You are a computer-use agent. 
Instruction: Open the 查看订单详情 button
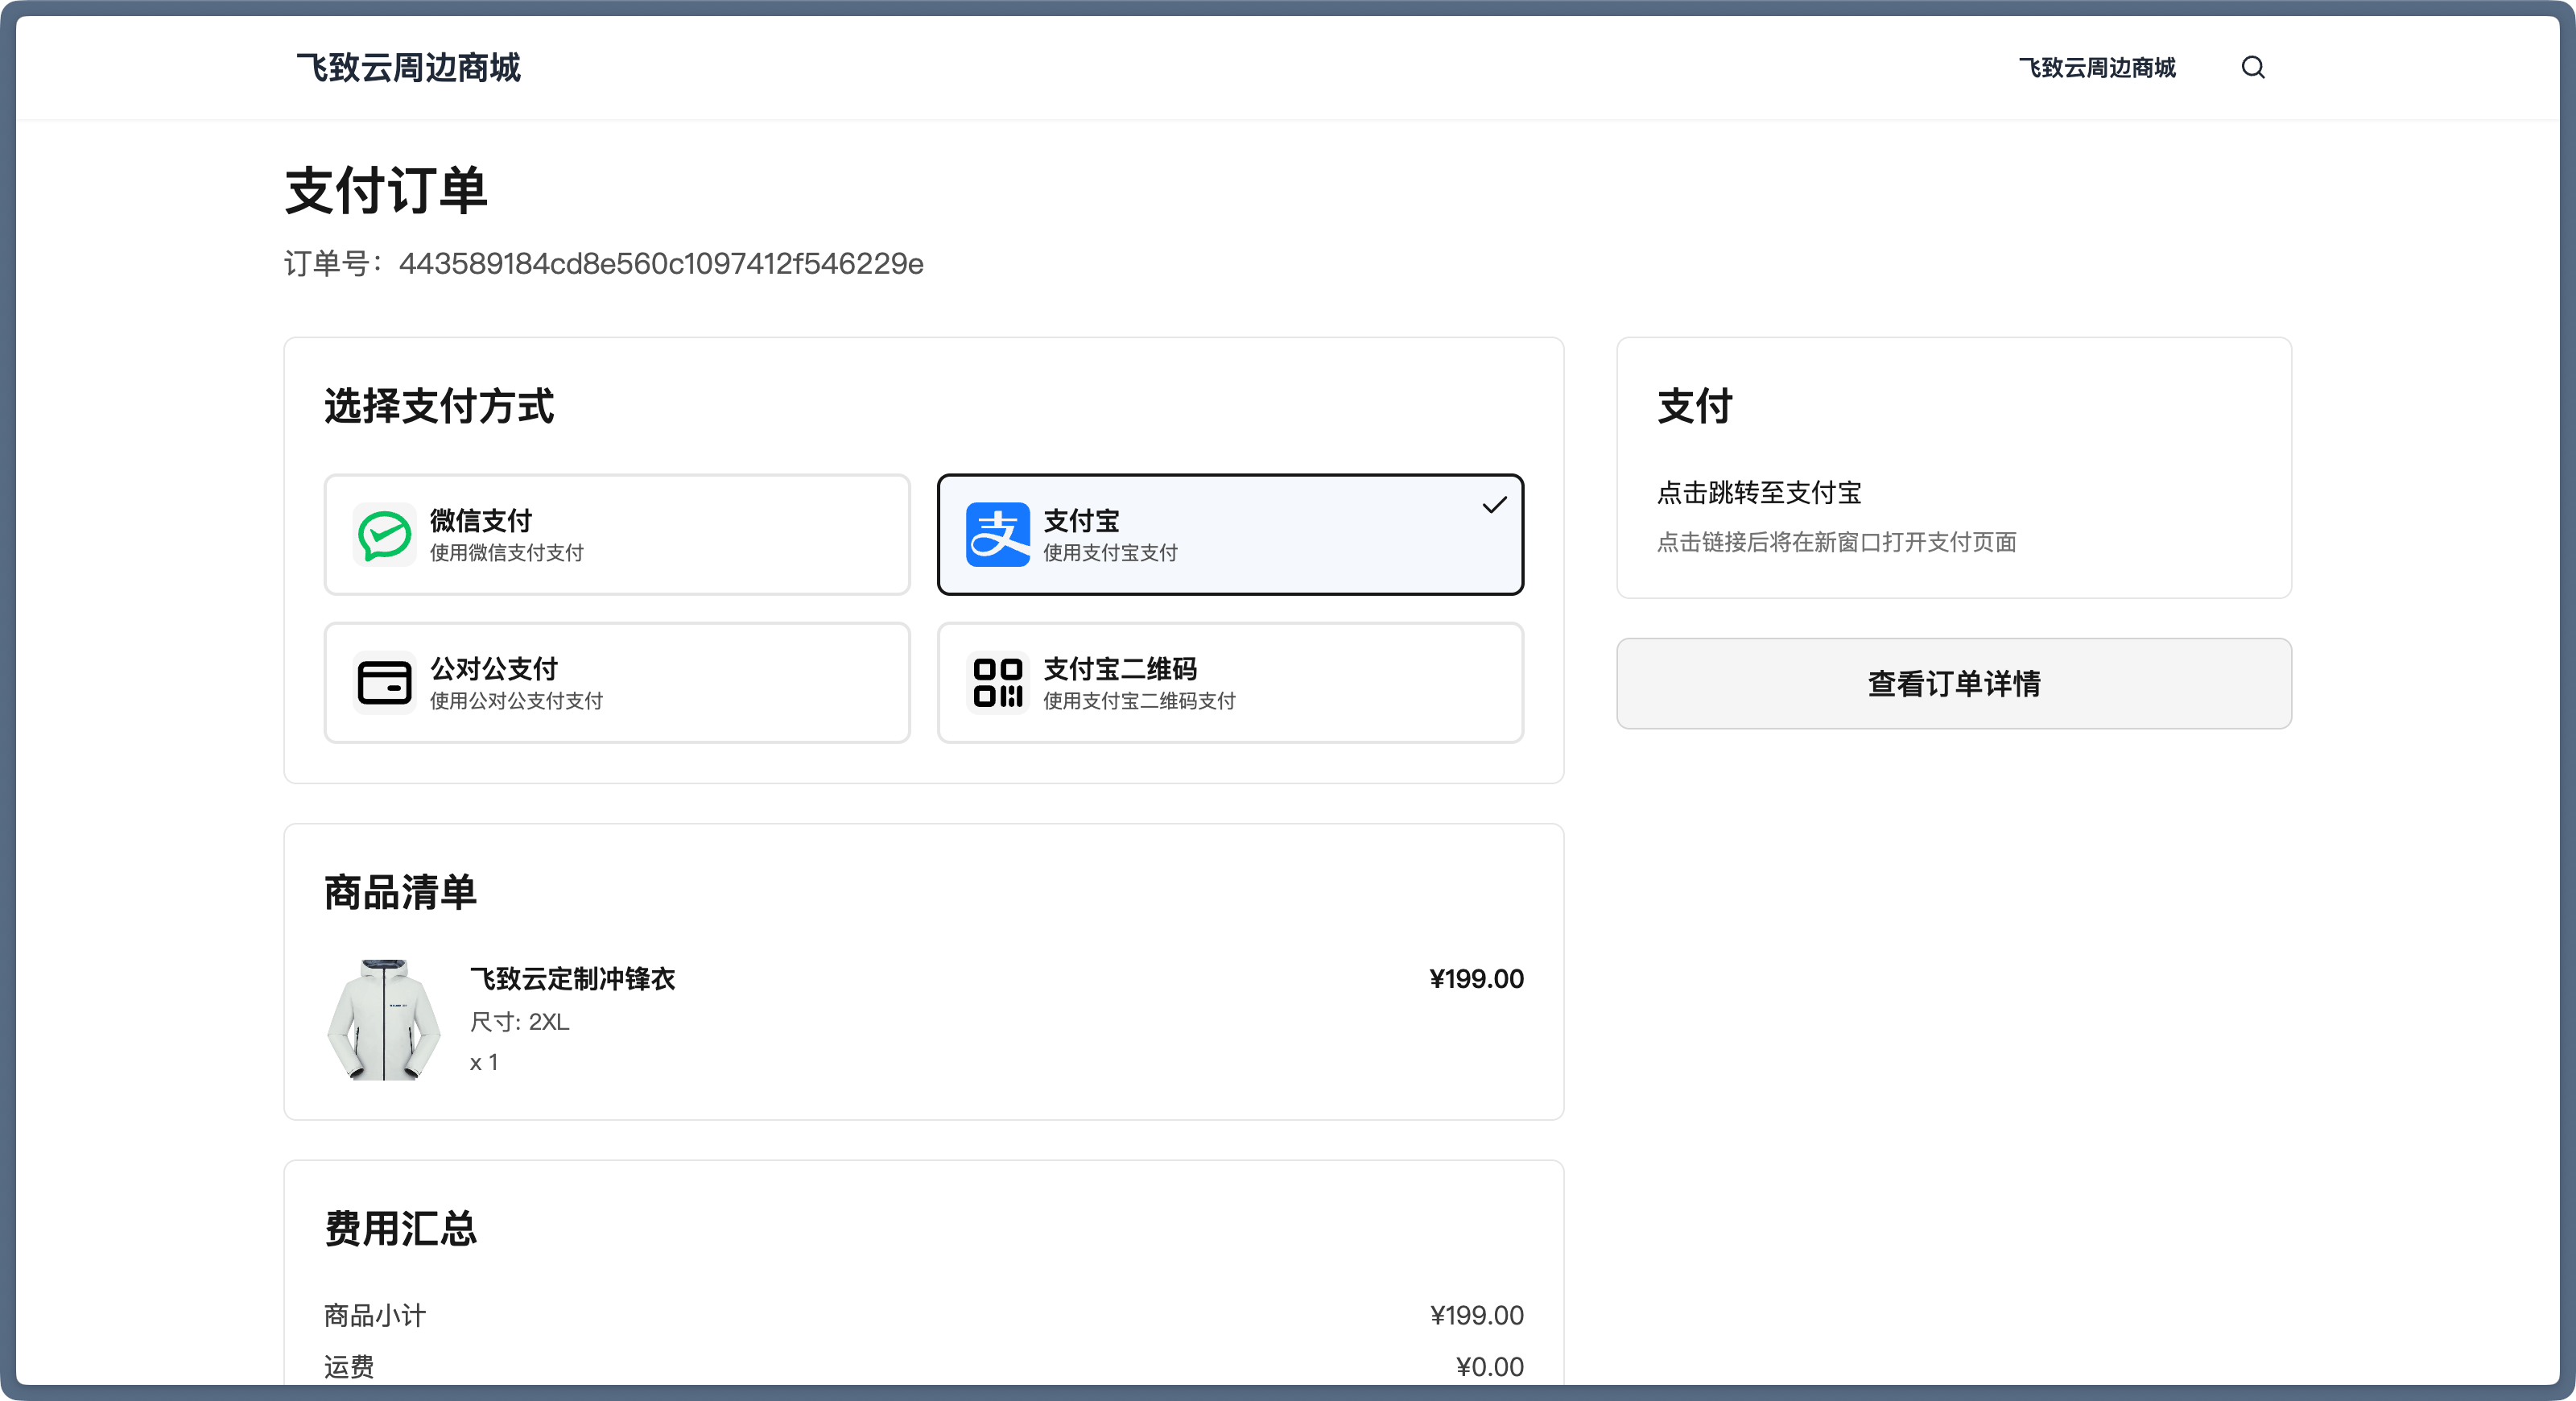click(x=1953, y=684)
